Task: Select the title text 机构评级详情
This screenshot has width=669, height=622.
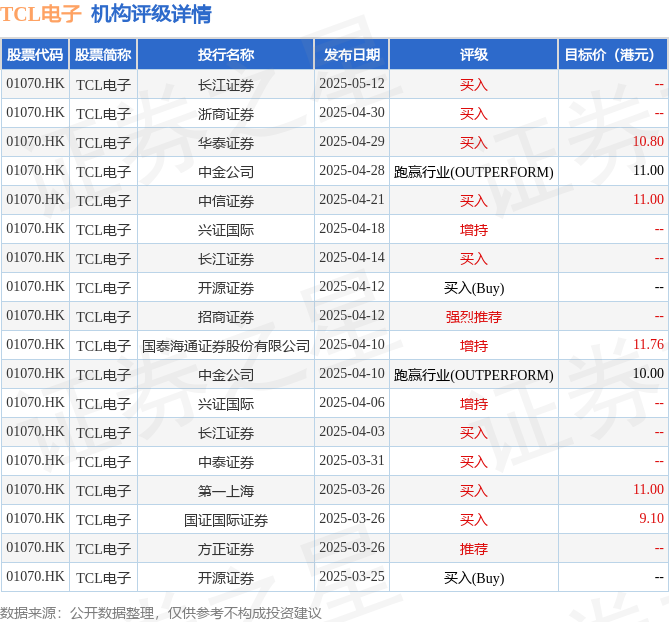Action: click(151, 15)
